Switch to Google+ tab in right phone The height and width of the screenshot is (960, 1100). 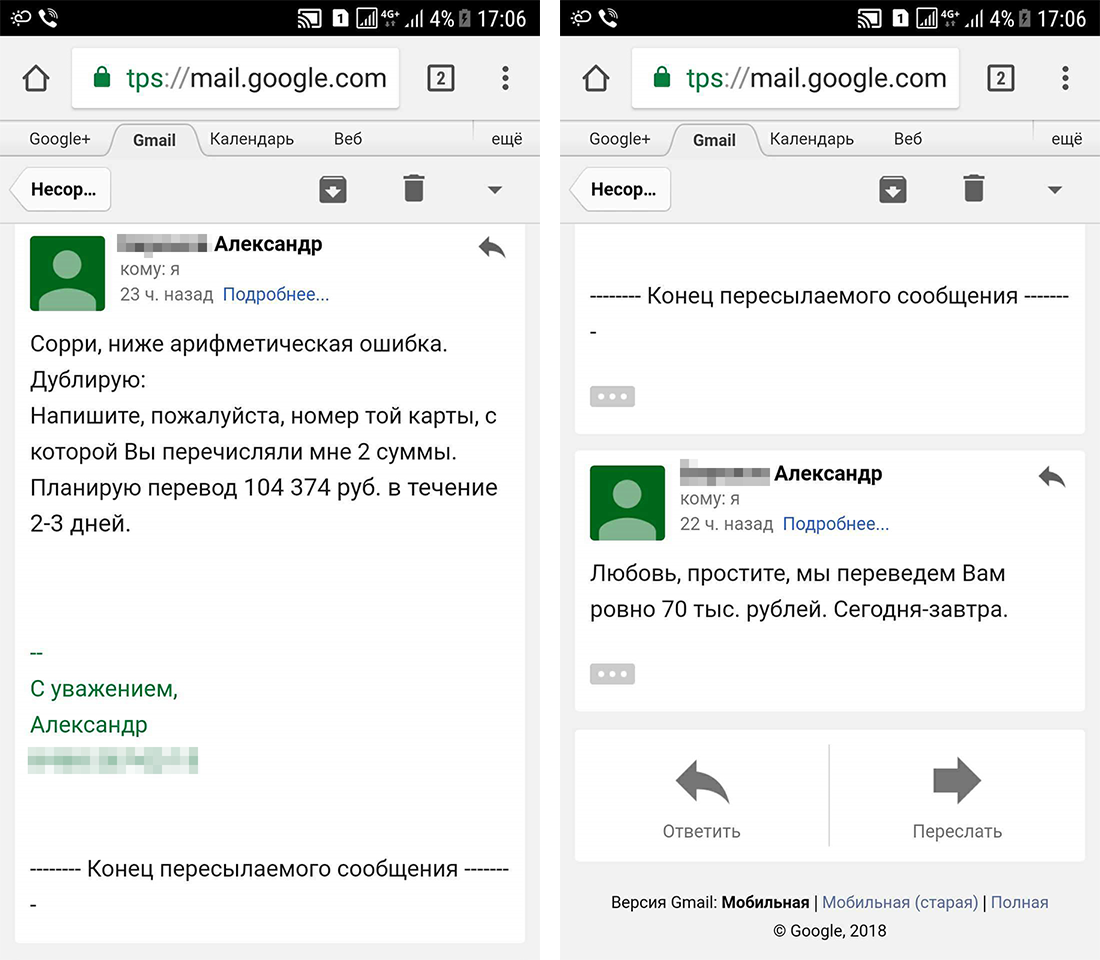[x=619, y=139]
